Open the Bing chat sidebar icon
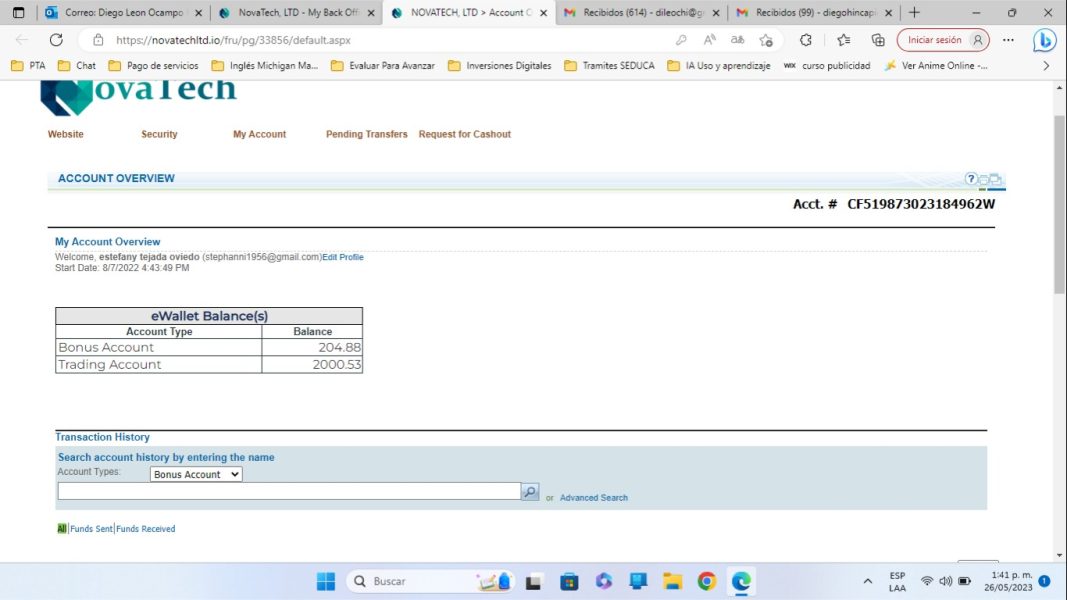Image resolution: width=1067 pixels, height=600 pixels. coord(1044,40)
